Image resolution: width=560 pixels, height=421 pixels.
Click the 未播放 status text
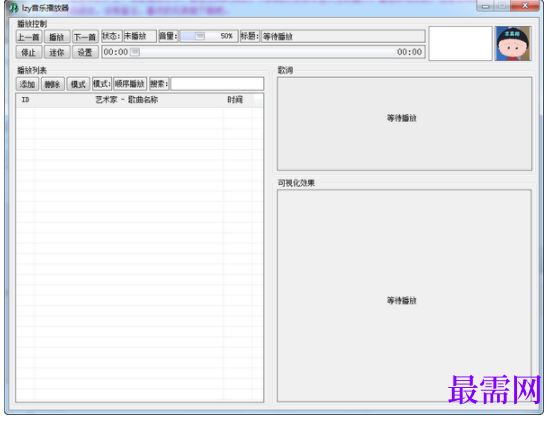pyautogui.click(x=135, y=36)
